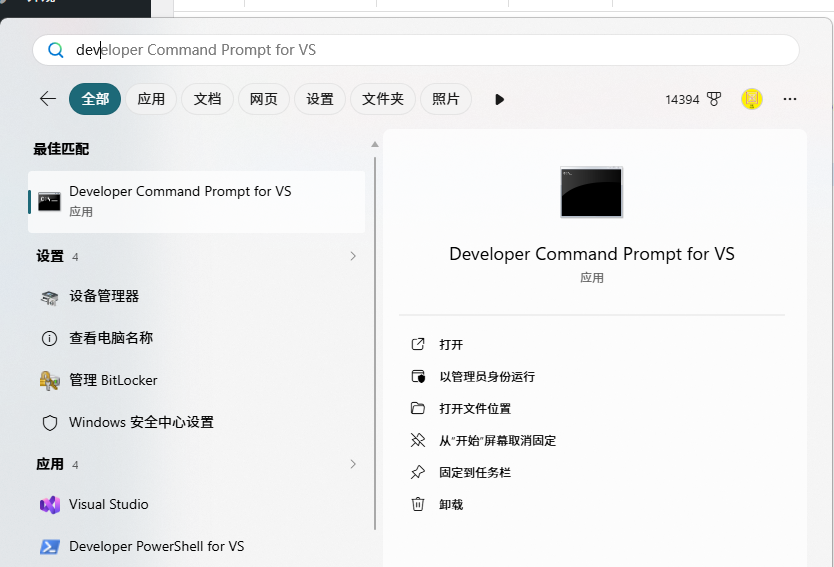Show more filters with play arrow

click(499, 99)
